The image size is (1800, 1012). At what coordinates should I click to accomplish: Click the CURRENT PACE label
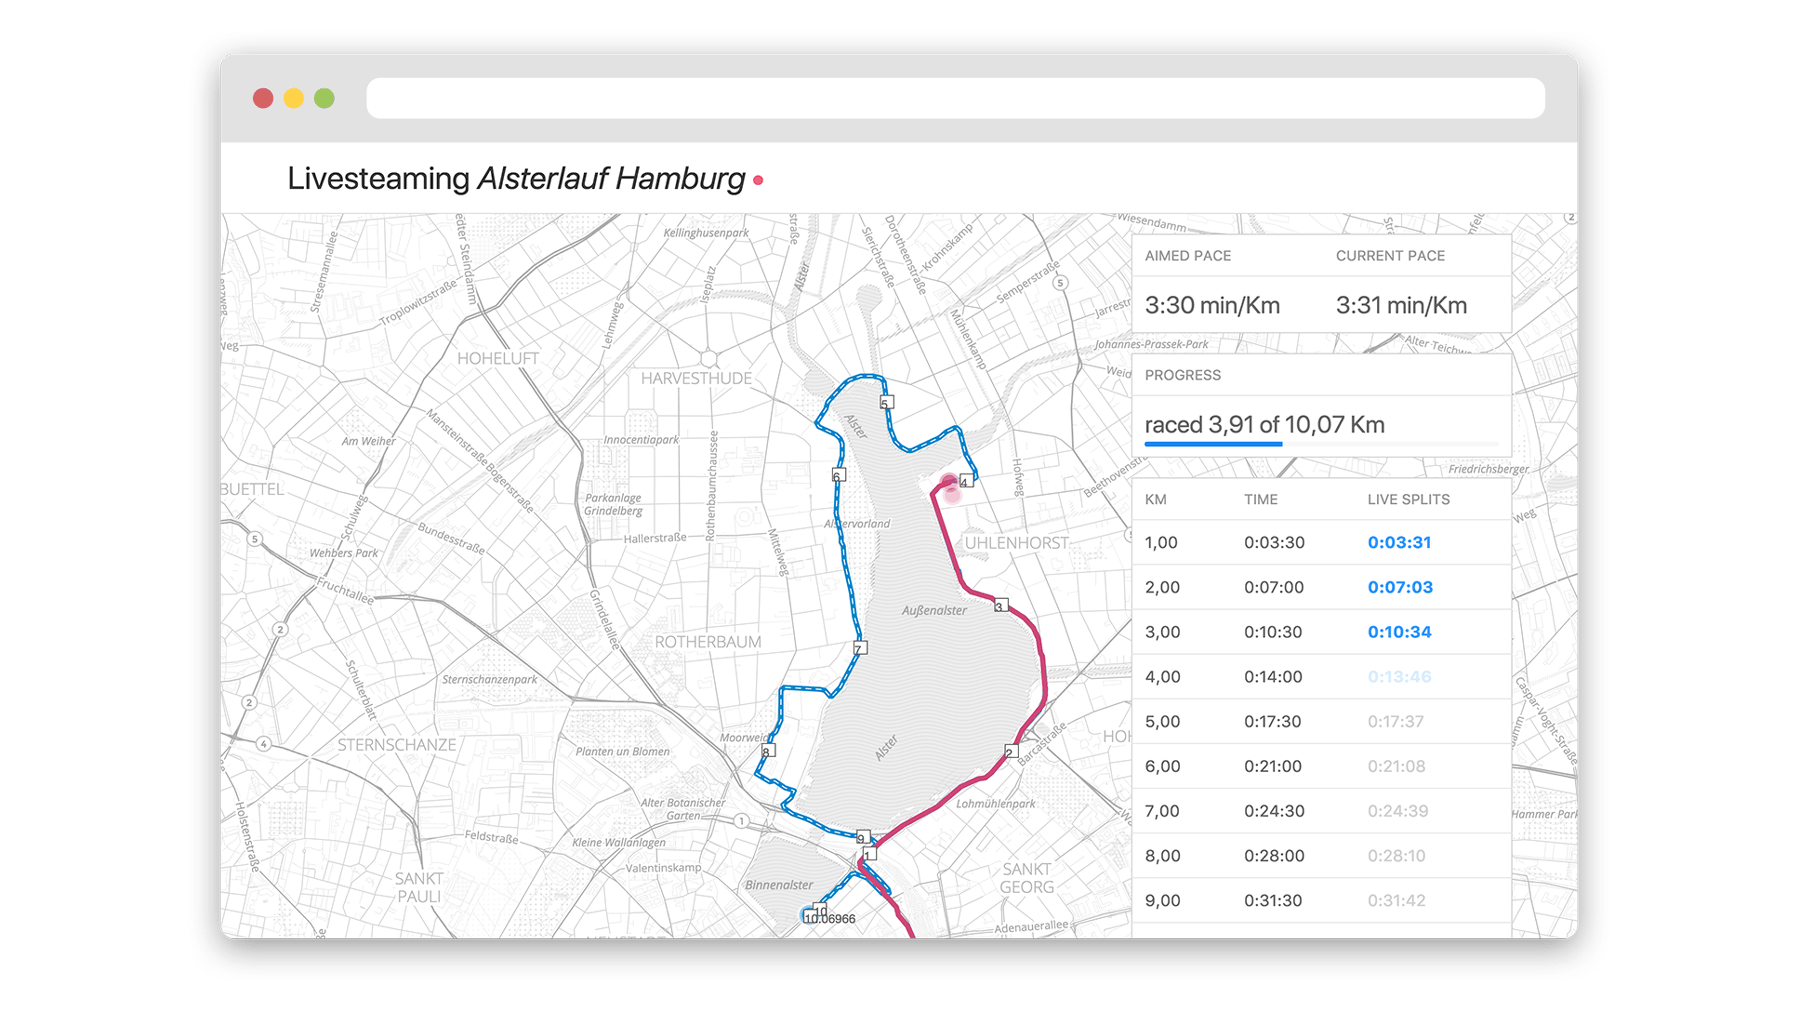pyautogui.click(x=1390, y=256)
